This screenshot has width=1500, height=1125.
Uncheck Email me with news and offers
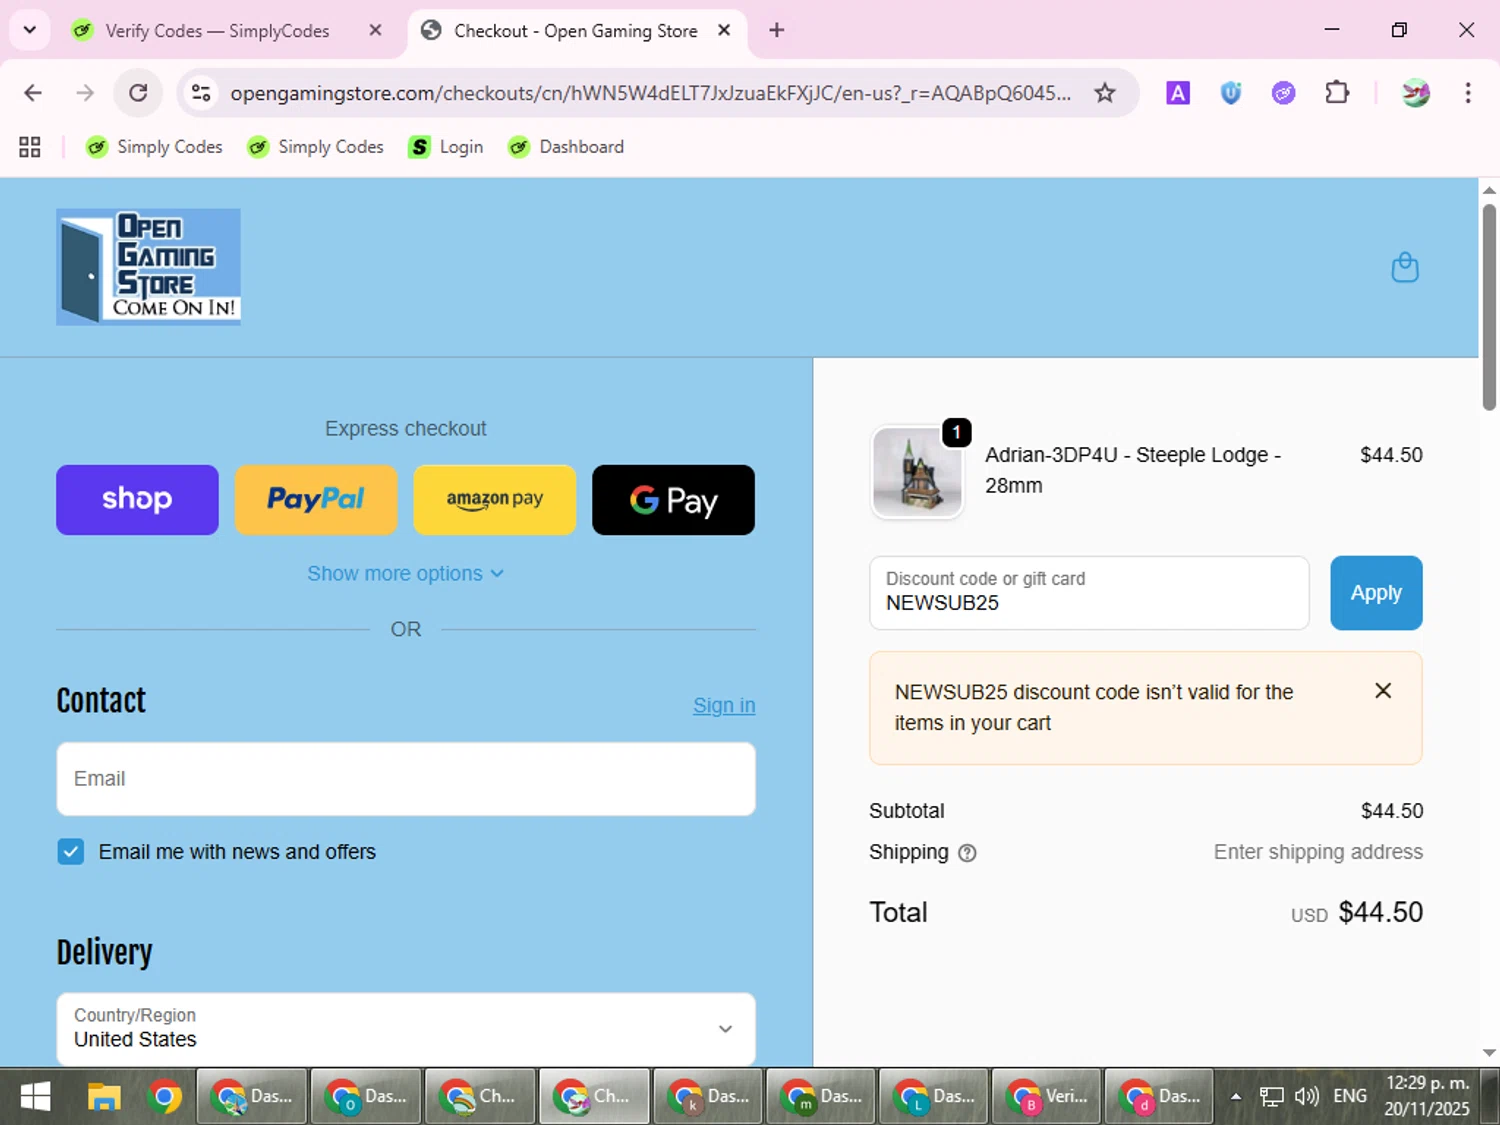(x=71, y=852)
